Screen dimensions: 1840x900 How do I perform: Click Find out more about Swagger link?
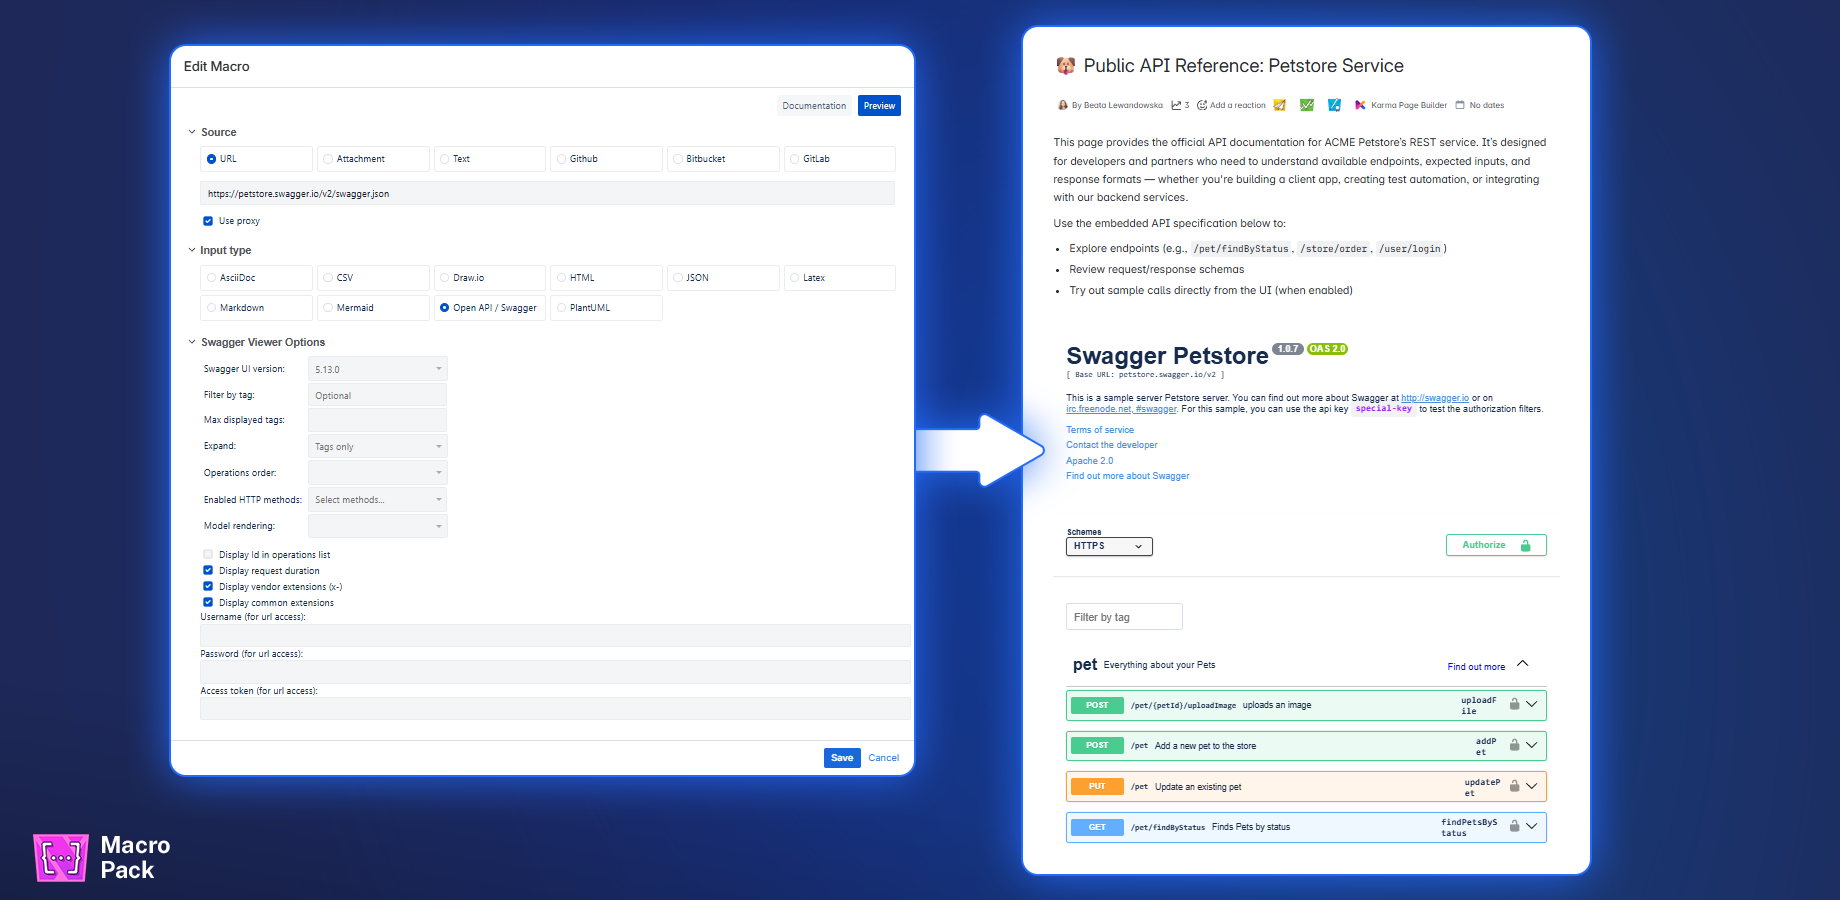click(1128, 476)
